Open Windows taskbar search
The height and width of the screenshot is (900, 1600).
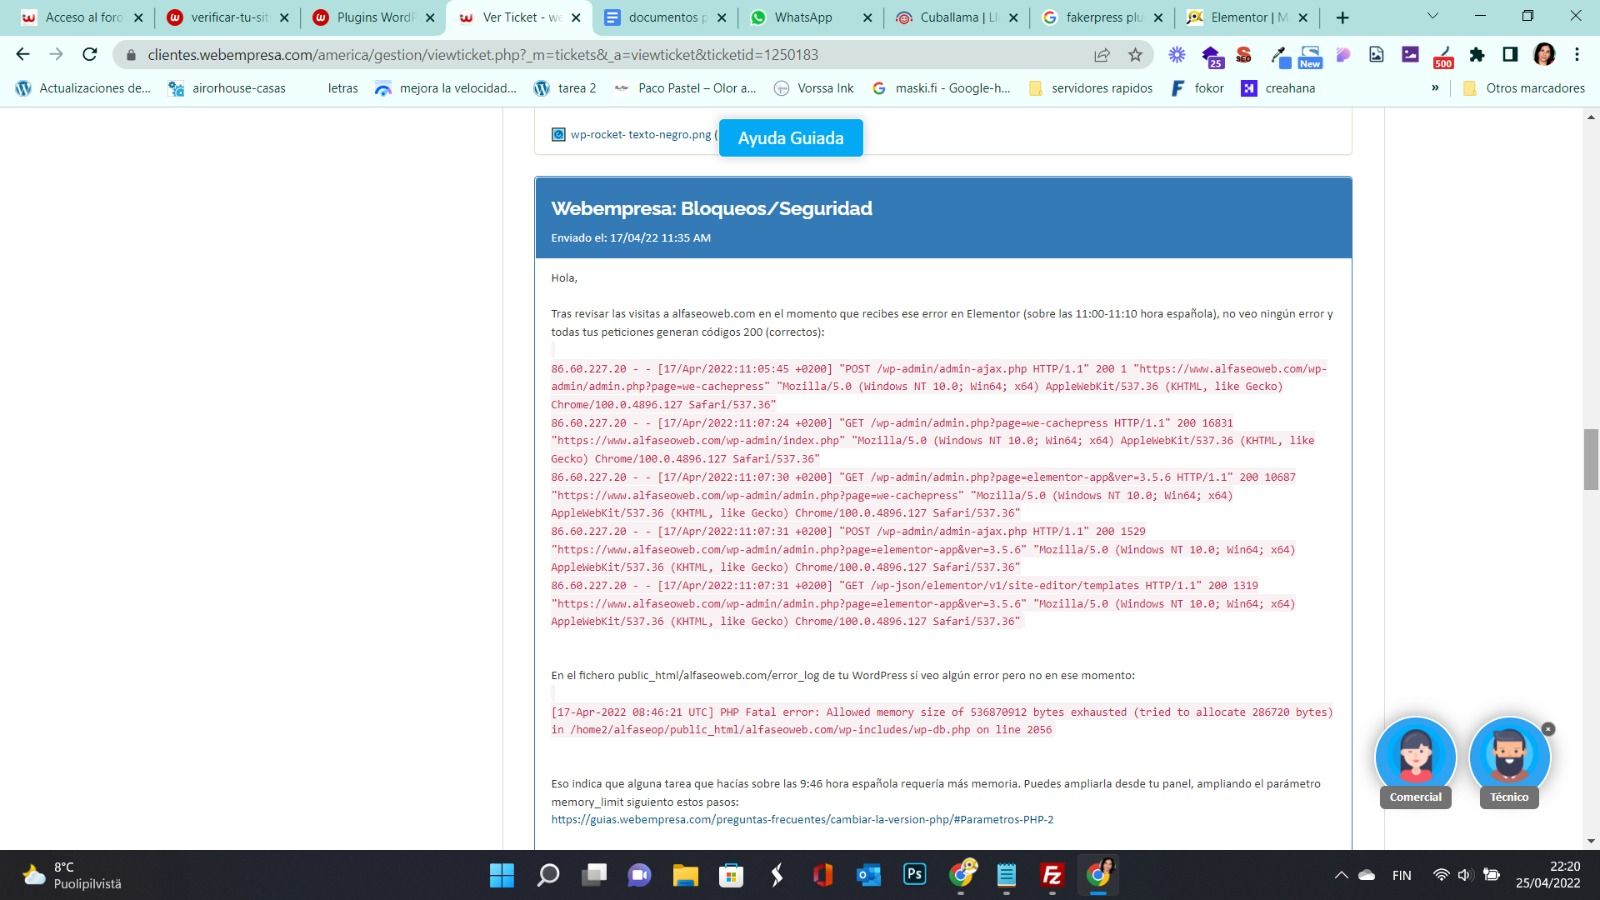pos(548,875)
